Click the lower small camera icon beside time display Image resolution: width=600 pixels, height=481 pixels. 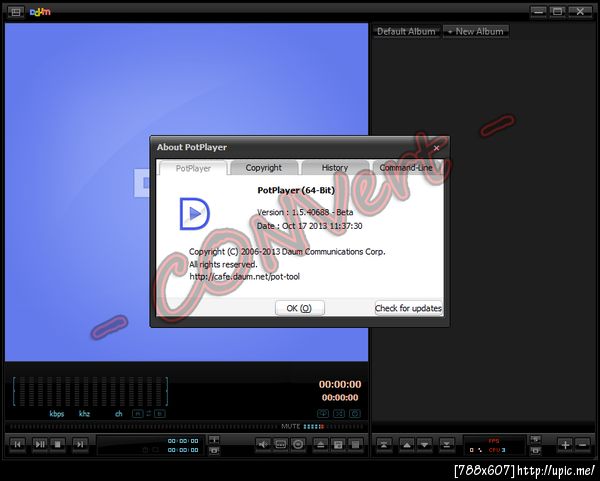tap(214, 451)
